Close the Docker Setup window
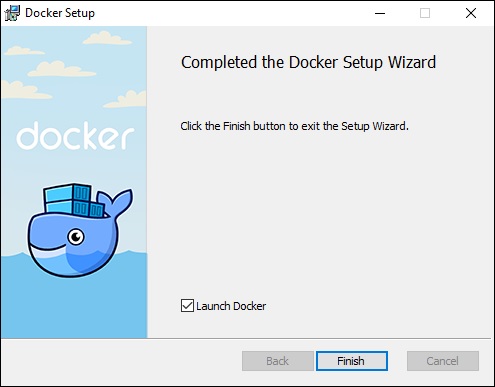This screenshot has height=387, width=495. click(471, 13)
